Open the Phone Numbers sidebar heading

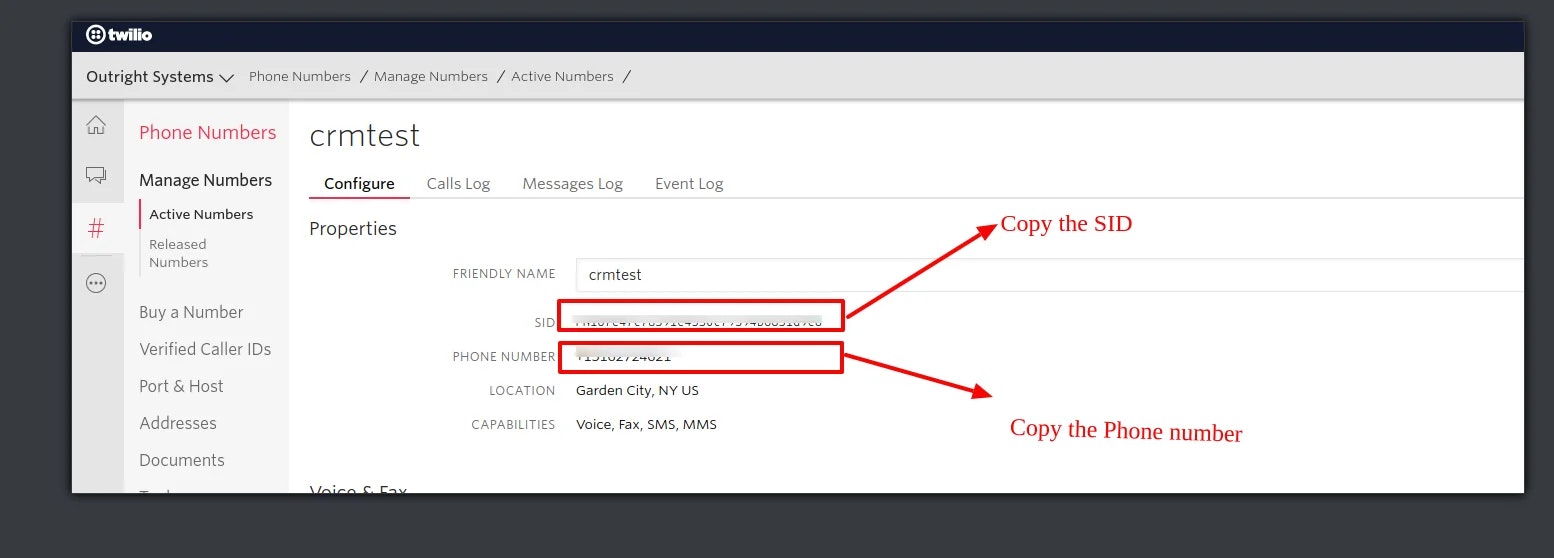click(207, 132)
